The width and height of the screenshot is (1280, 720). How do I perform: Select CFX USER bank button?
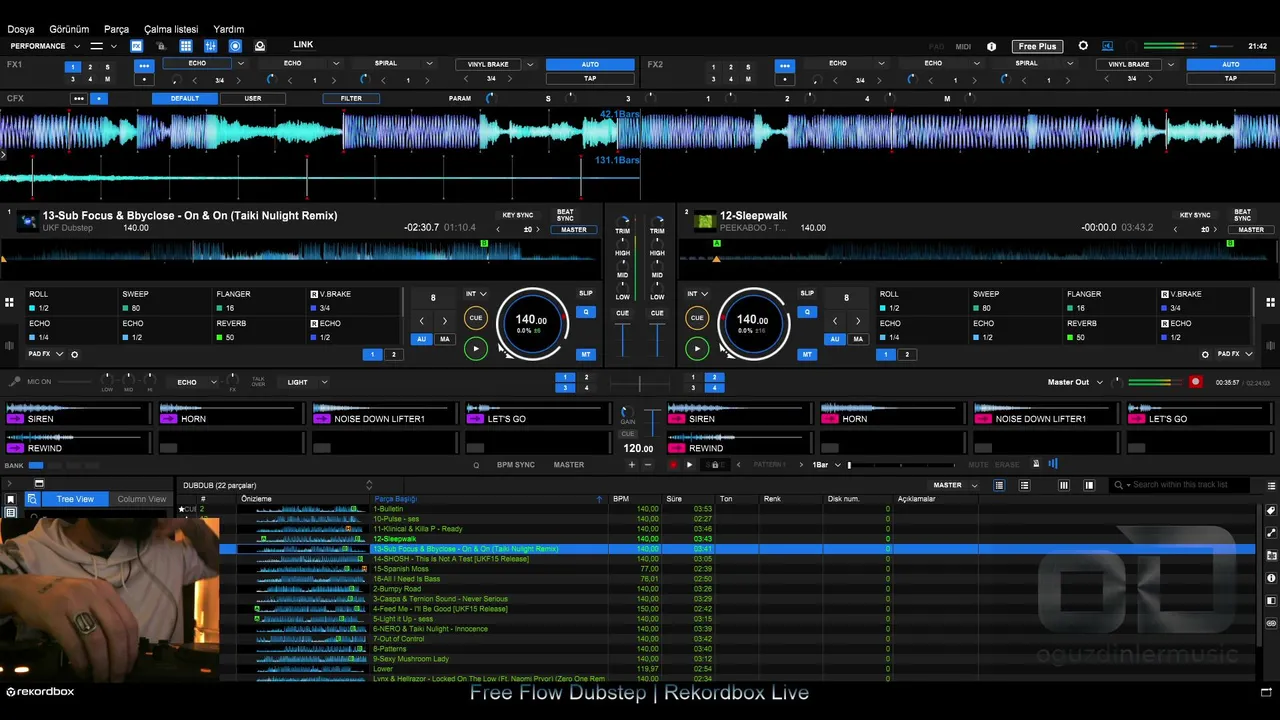pos(253,99)
